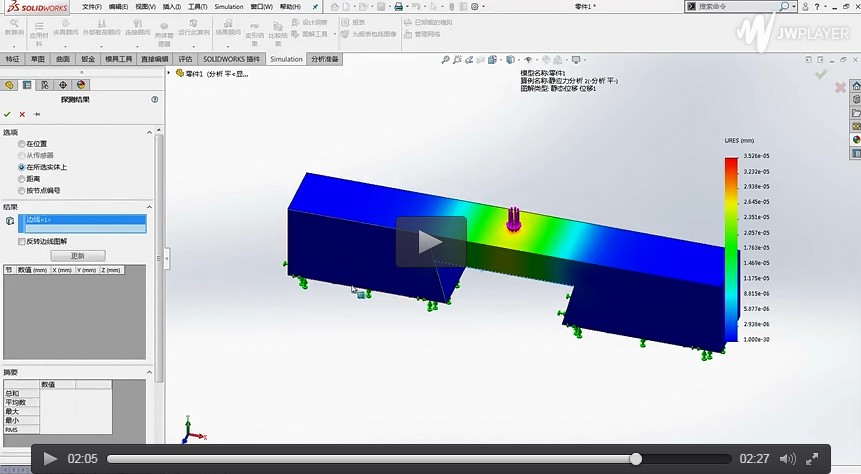
Task: Open SolidWorks Resources home task pane icon
Action: (856, 87)
